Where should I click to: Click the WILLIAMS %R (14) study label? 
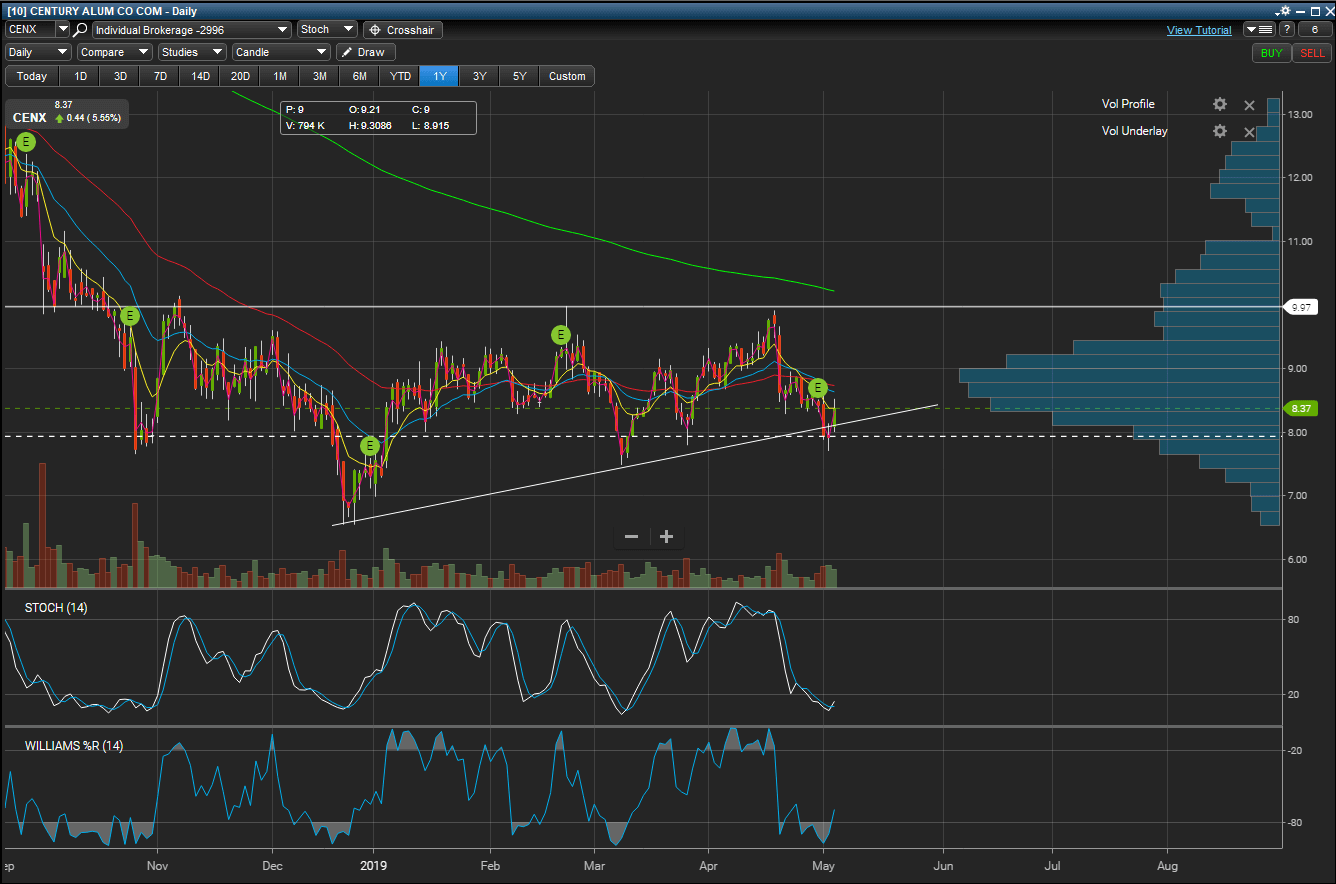click(x=74, y=746)
